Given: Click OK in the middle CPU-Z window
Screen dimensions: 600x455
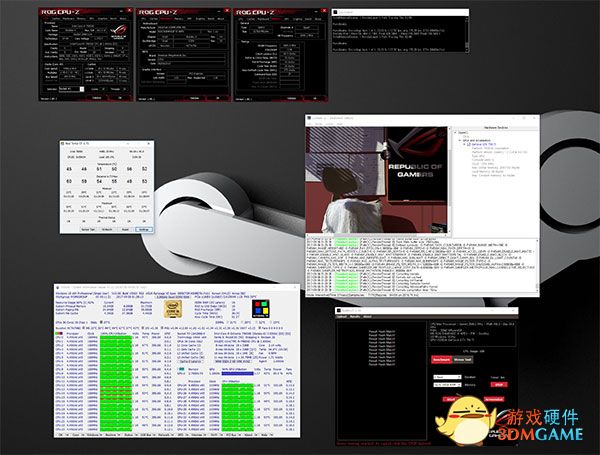Looking at the screenshot, I should [x=218, y=98].
